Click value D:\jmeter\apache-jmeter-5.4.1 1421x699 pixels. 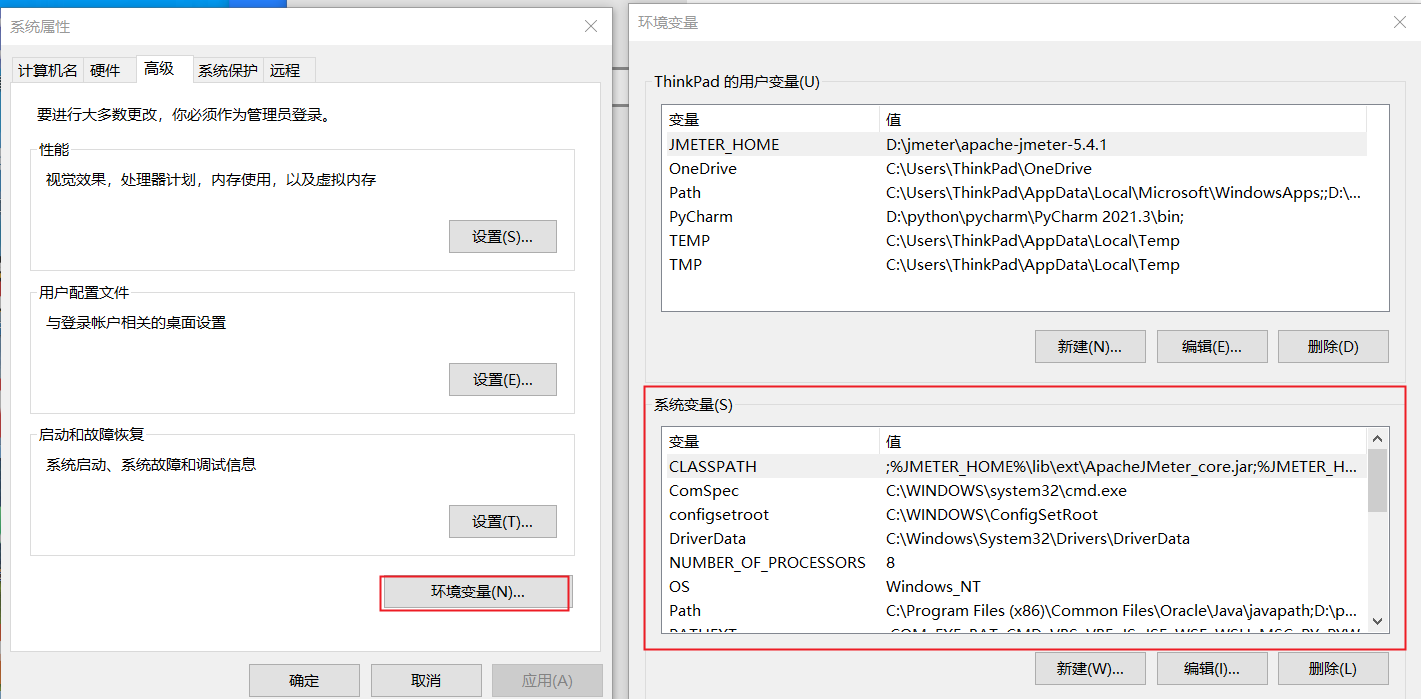coord(996,144)
